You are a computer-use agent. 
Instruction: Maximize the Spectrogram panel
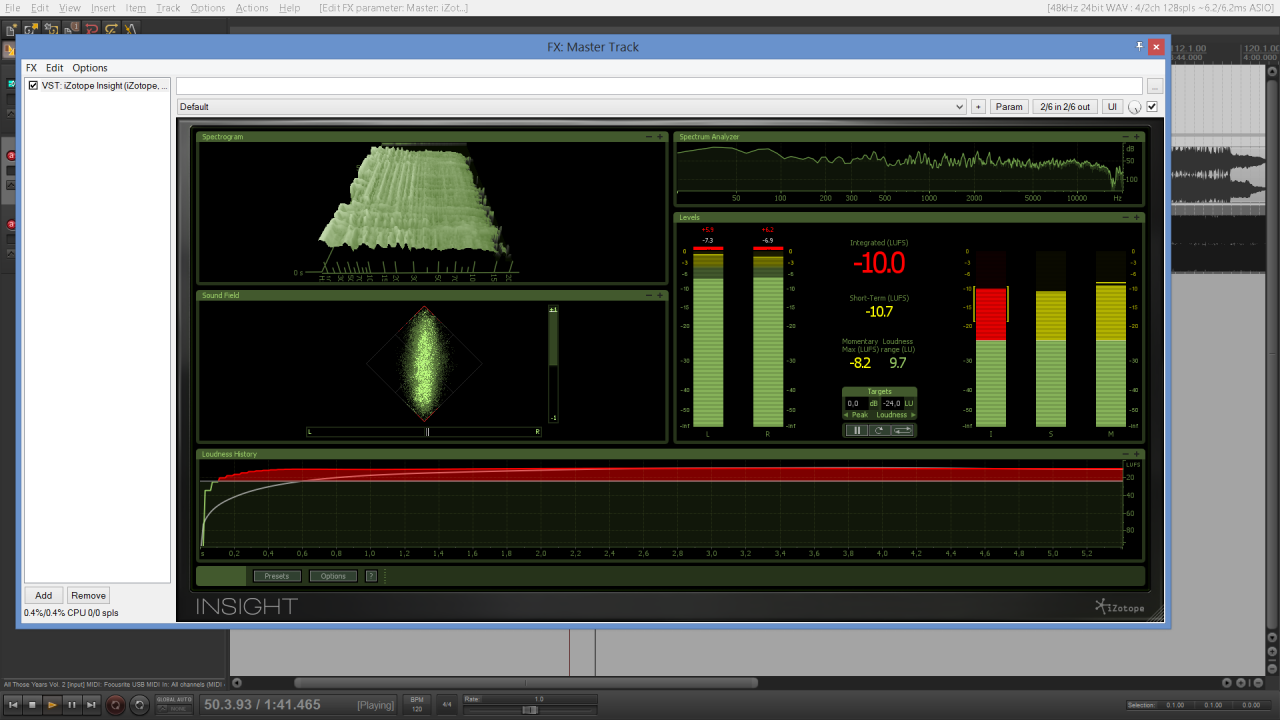click(660, 136)
